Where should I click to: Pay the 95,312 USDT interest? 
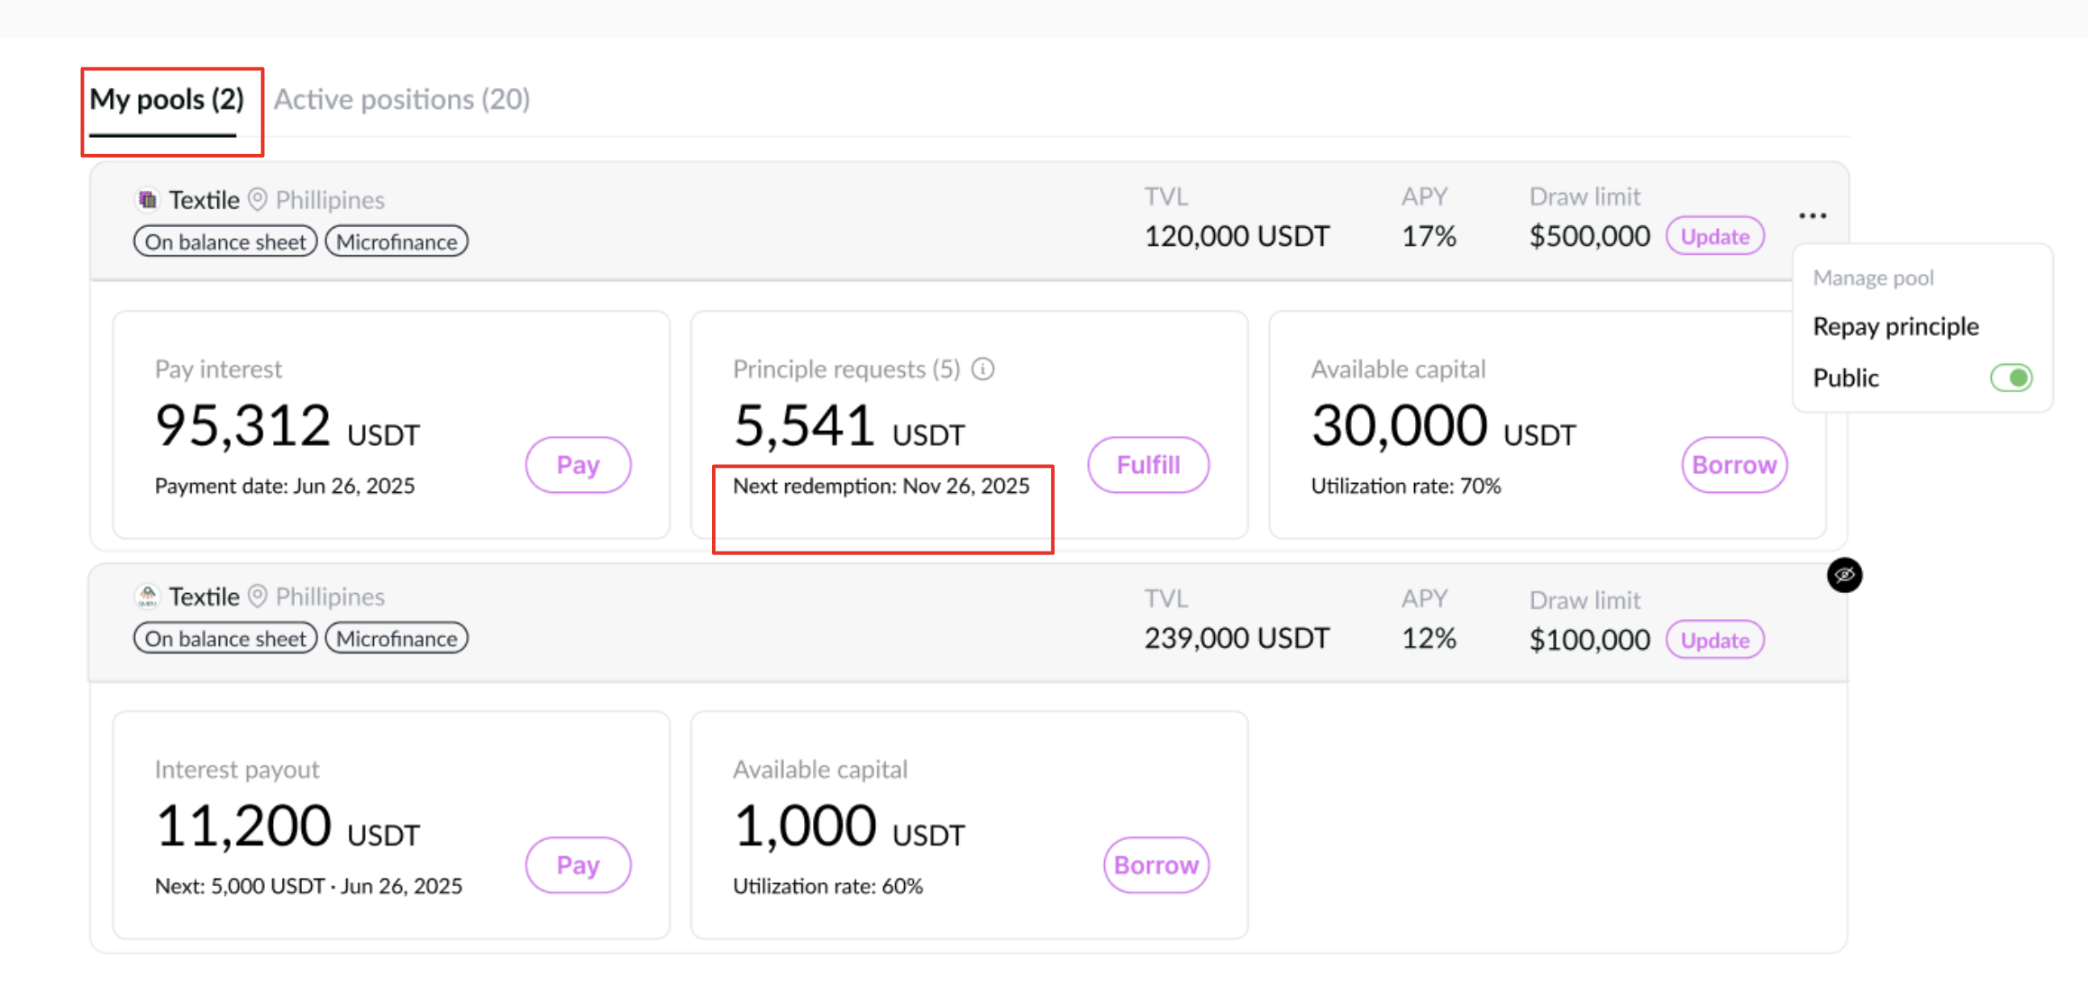tap(578, 465)
